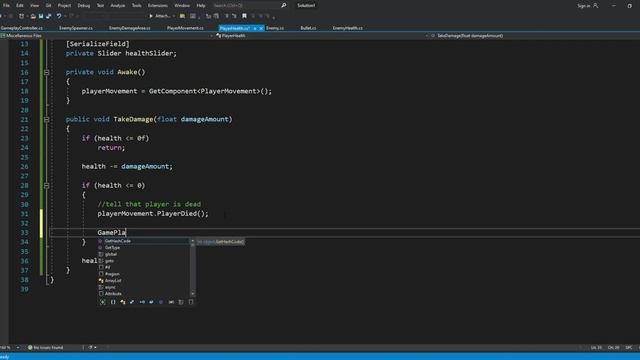Toggle the snippet filter icon at the end of the IntelliSense filter row
The height and width of the screenshot is (360, 640).
(191, 302)
